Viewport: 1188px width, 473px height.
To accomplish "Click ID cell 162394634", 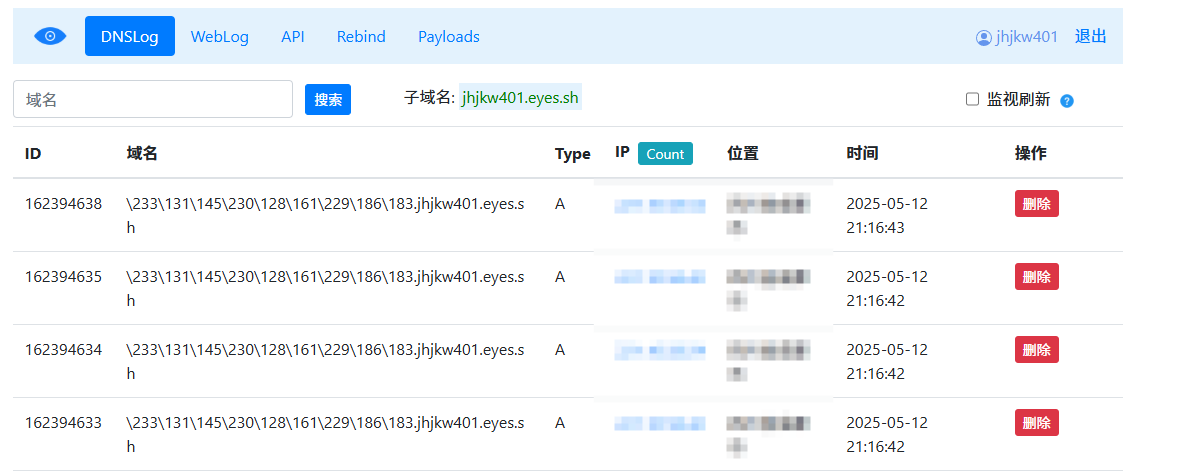I will 64,349.
